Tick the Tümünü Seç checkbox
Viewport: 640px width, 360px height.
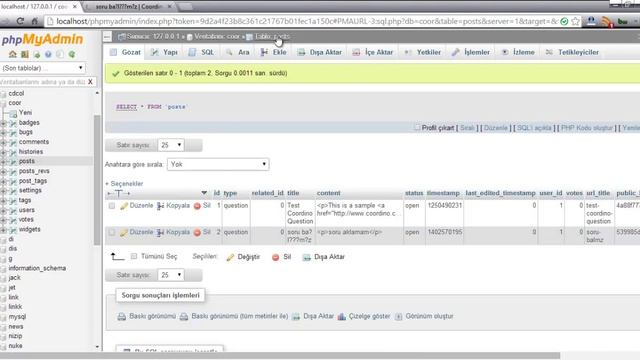coord(134,256)
